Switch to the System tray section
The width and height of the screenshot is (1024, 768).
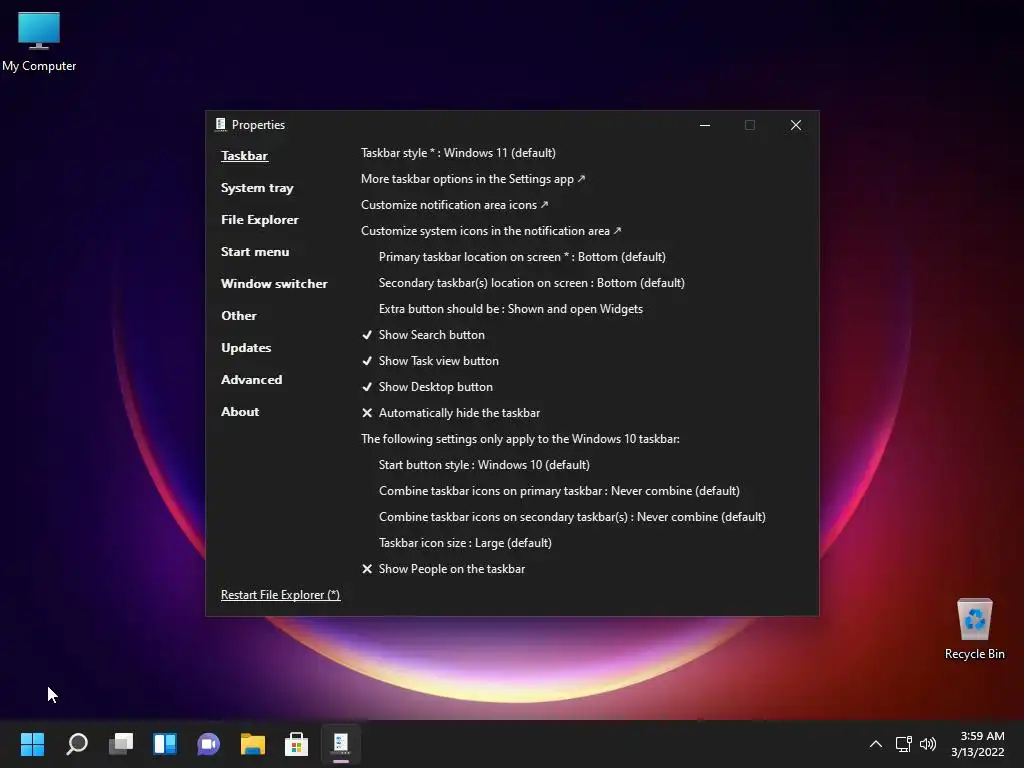click(257, 188)
